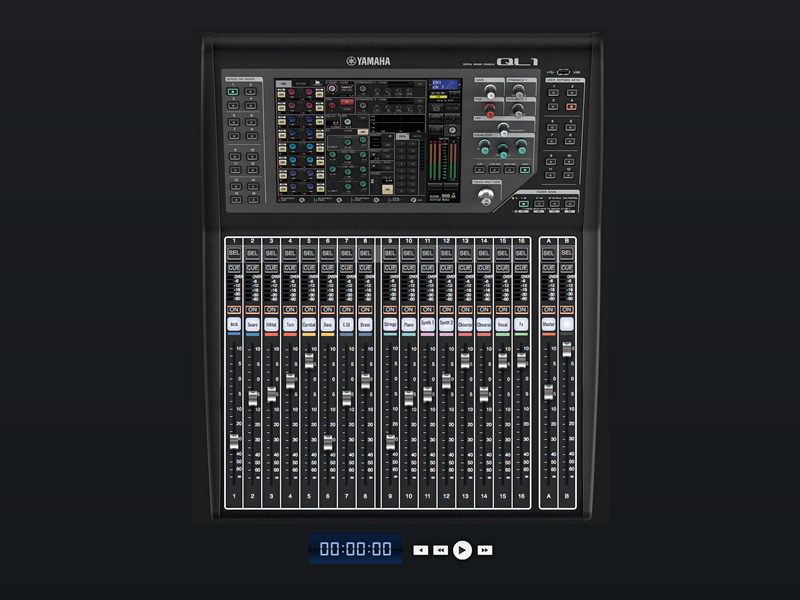Select channel 1 with its SEL key
The height and width of the screenshot is (600, 800).
pyautogui.click(x=234, y=253)
